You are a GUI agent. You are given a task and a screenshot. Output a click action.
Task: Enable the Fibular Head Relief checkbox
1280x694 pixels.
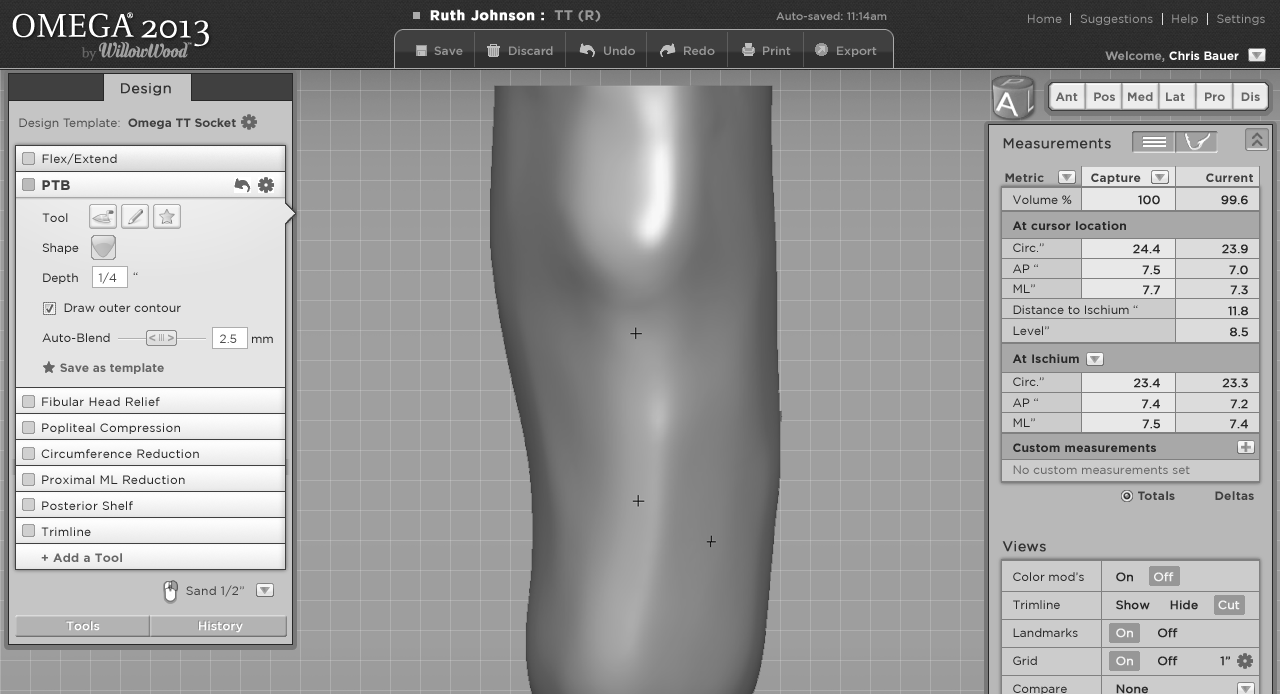29,402
